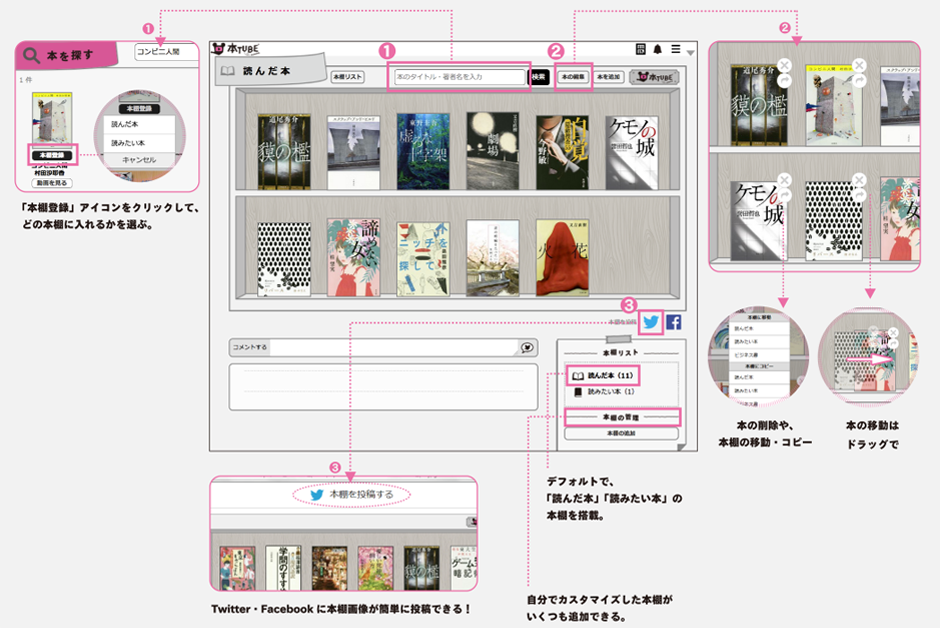940x628 pixels.
Task: Click the 本棚リスト button in the toolbar
Action: (348, 77)
